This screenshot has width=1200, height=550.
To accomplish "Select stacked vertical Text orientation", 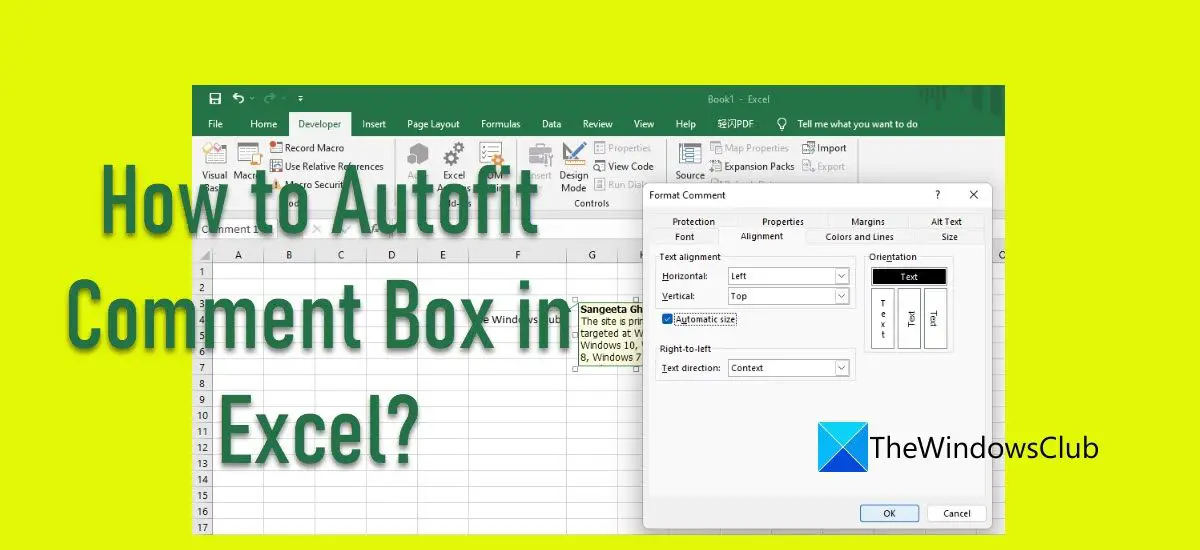I will click(883, 318).
